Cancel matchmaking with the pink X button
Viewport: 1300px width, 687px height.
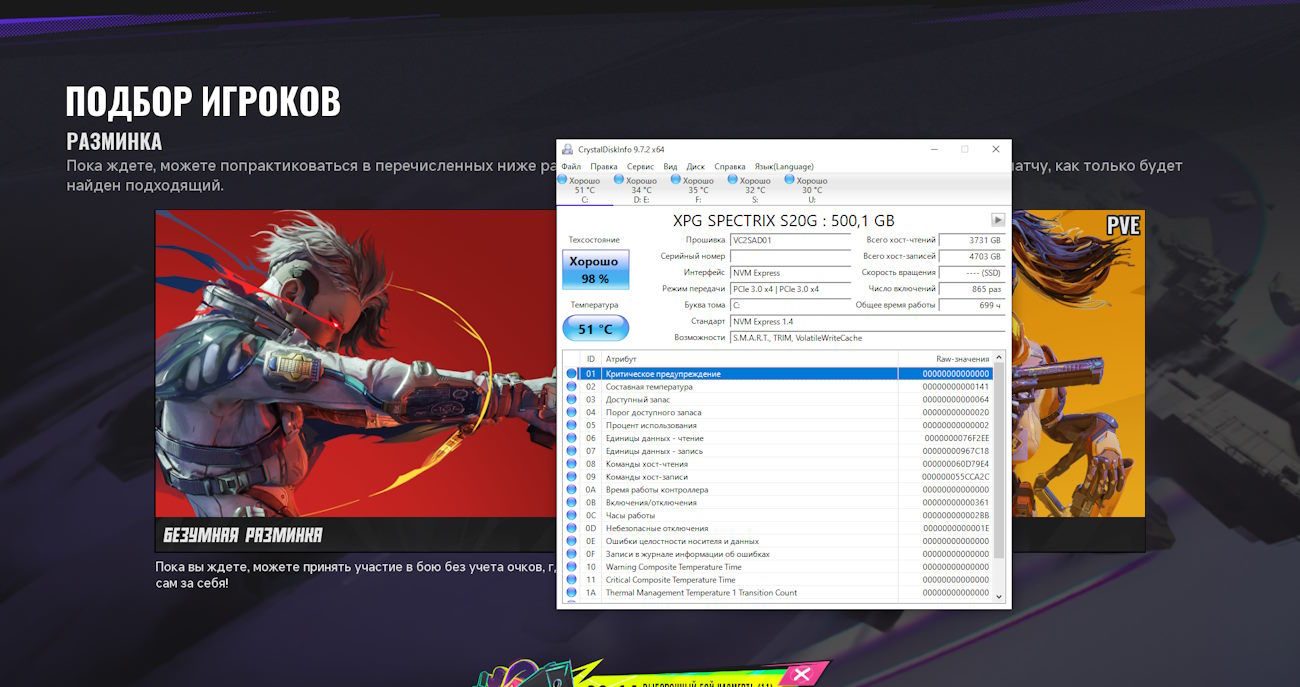801,675
